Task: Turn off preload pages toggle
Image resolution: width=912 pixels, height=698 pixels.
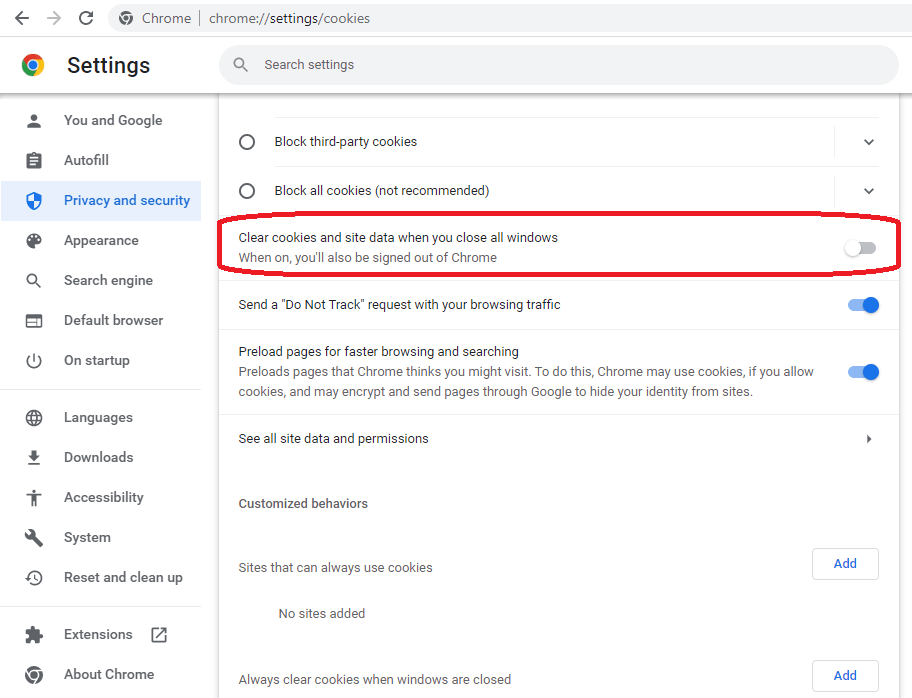Action: point(863,372)
